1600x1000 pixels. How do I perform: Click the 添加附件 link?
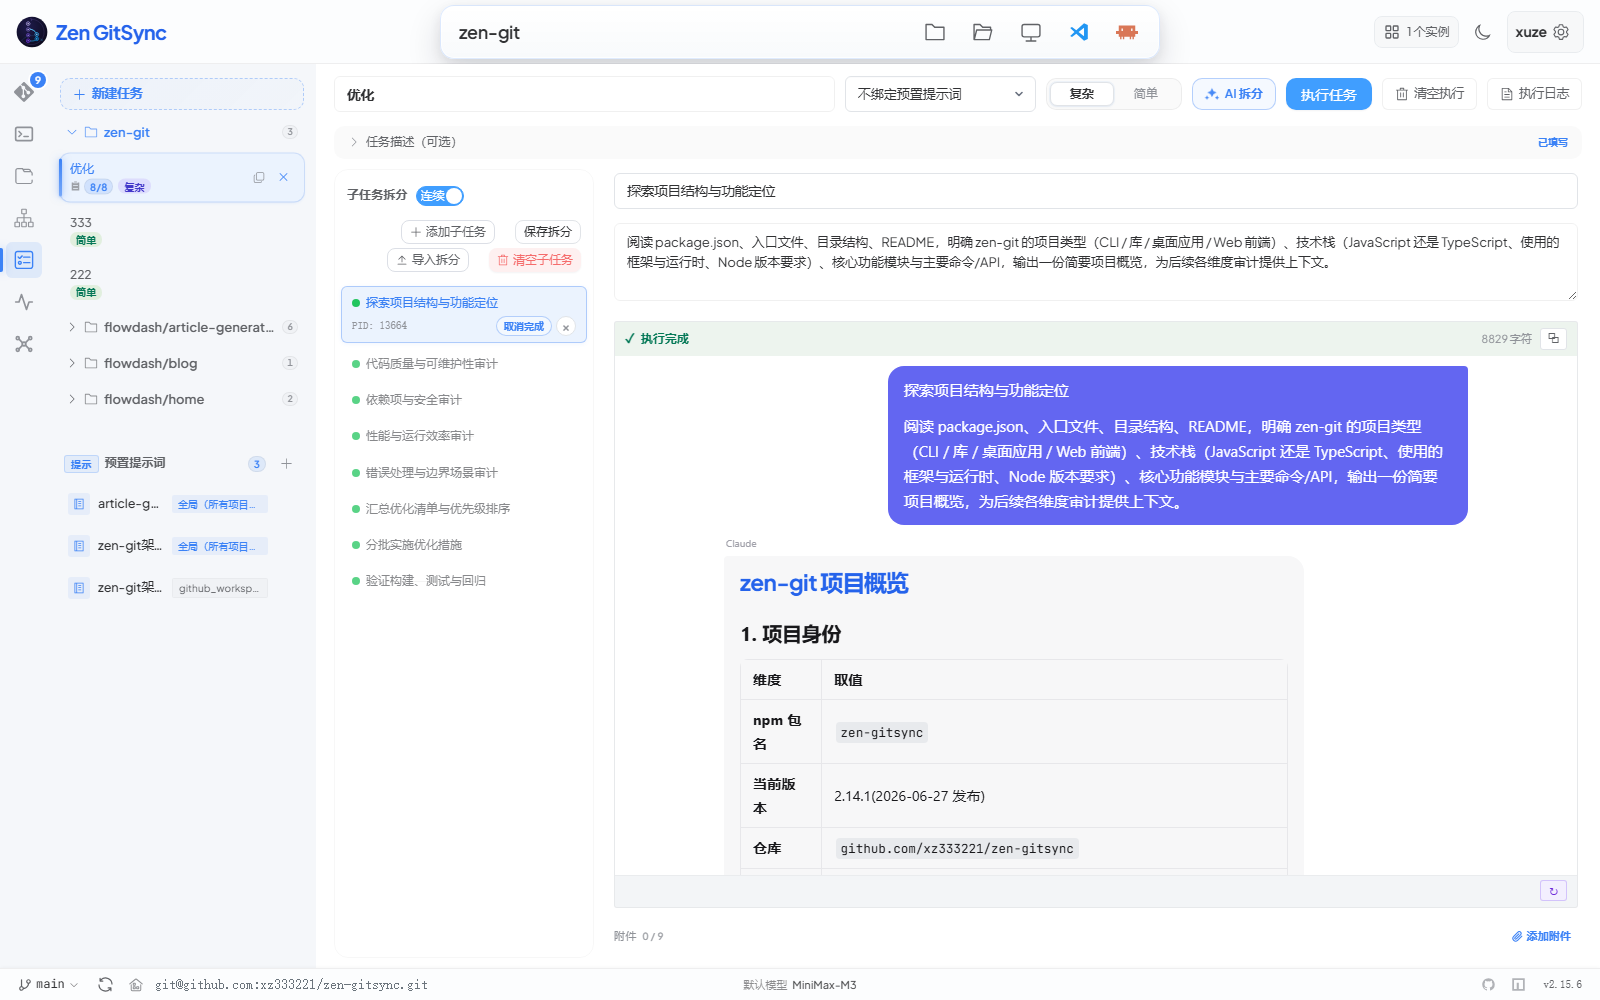coord(1541,936)
